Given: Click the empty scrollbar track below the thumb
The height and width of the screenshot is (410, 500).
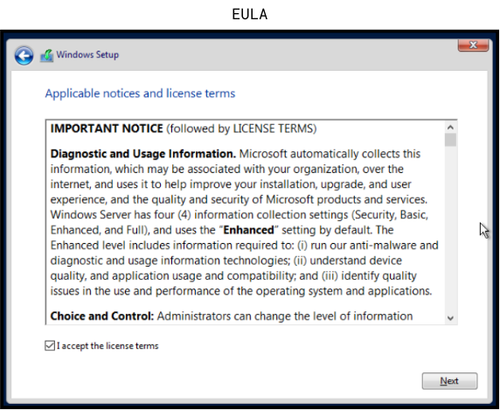Looking at the screenshot, I should tap(450, 229).
